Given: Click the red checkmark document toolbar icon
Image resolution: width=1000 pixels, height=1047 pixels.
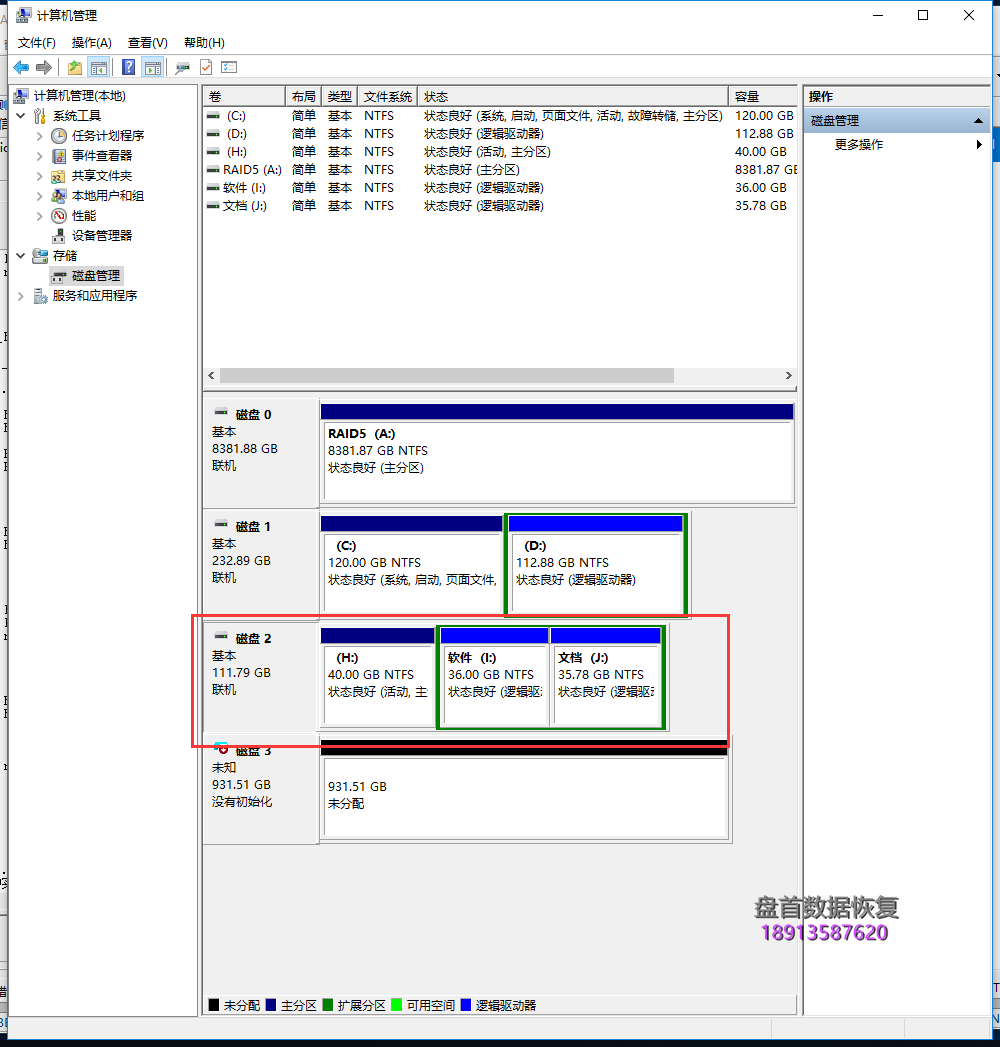Looking at the screenshot, I should coord(205,66).
